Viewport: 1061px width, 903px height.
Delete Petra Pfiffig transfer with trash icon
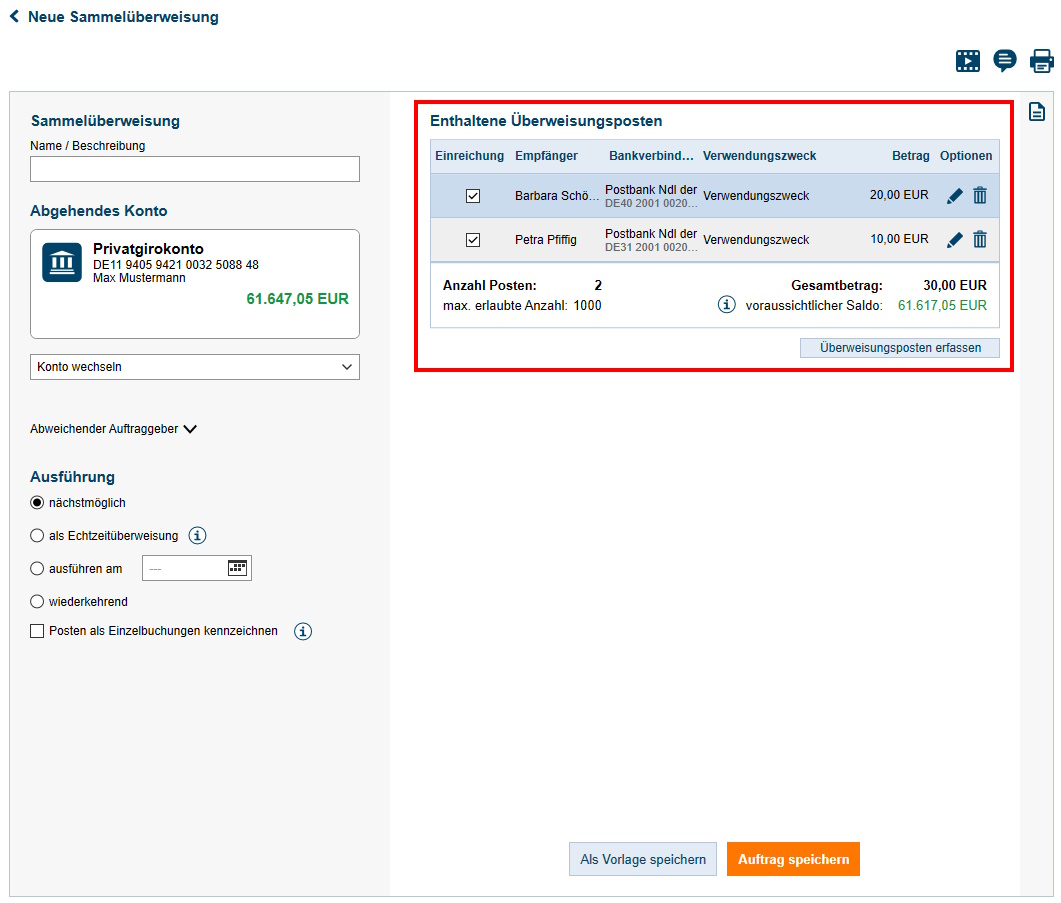(980, 239)
